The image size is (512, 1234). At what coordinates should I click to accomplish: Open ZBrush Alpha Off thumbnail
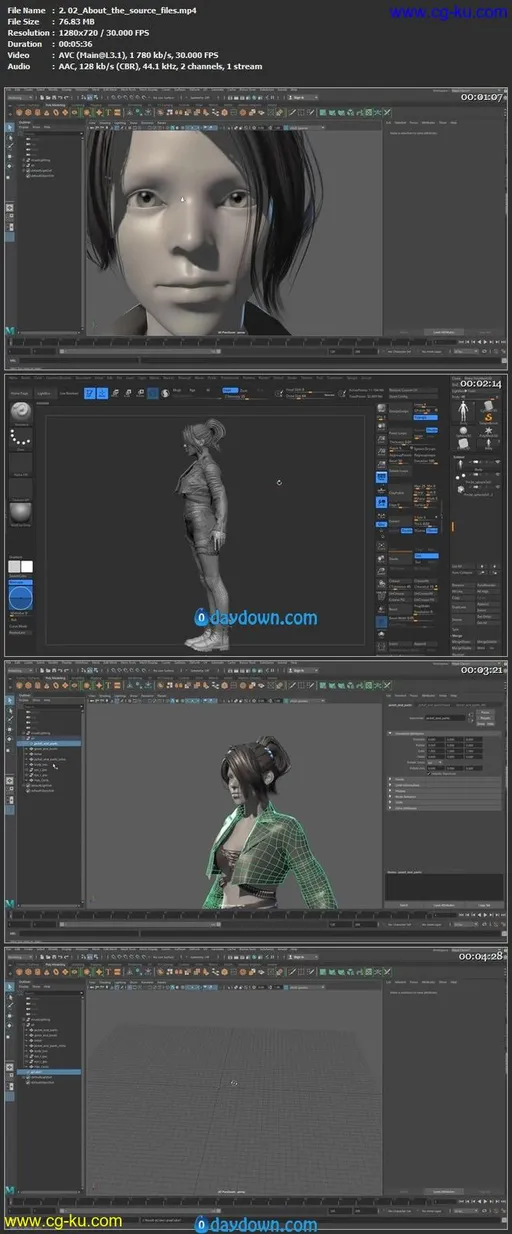click(21, 462)
